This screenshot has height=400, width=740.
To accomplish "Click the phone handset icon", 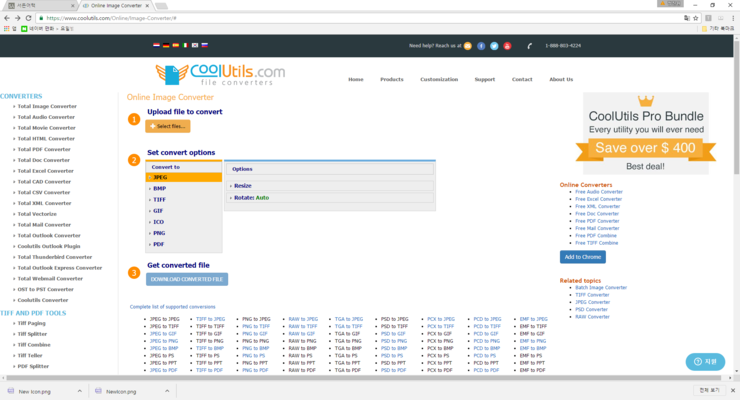I will tap(530, 46).
